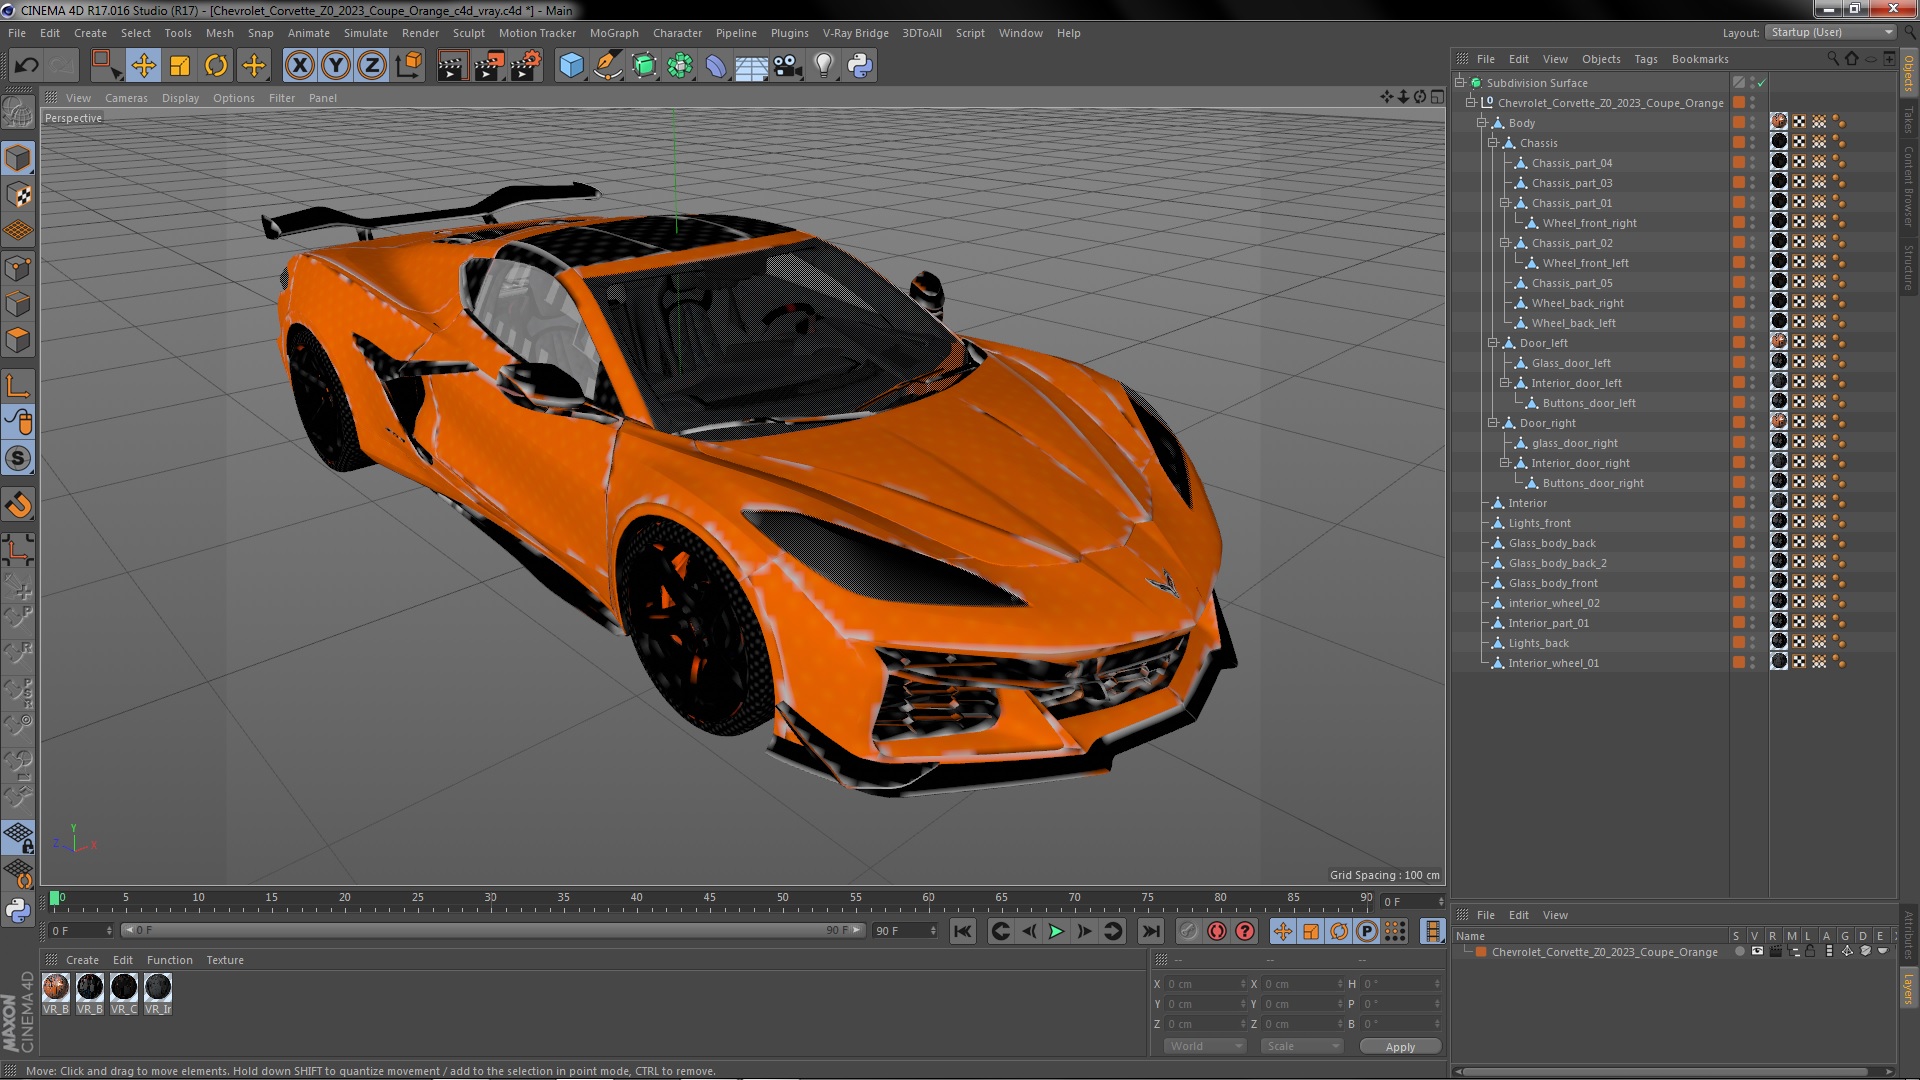Collapse the Chassis tree node
This screenshot has height=1080, width=1920.
[x=1493, y=143]
